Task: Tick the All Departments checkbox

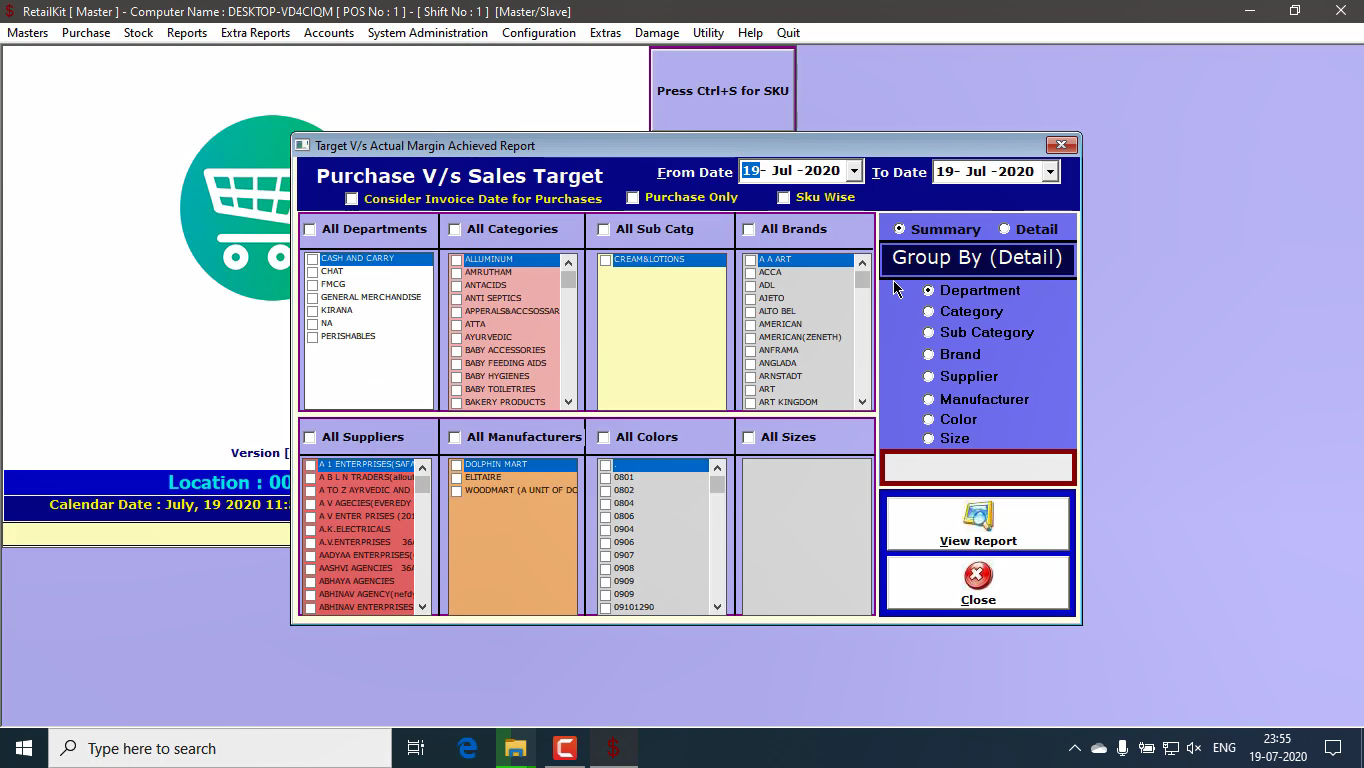Action: coord(310,229)
